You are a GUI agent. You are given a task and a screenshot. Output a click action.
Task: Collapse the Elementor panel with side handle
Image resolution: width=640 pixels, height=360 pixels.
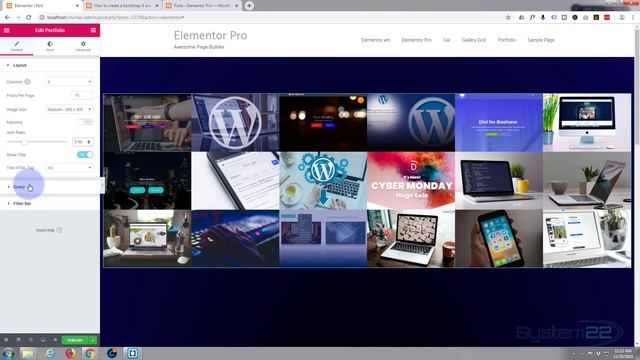[x=102, y=186]
